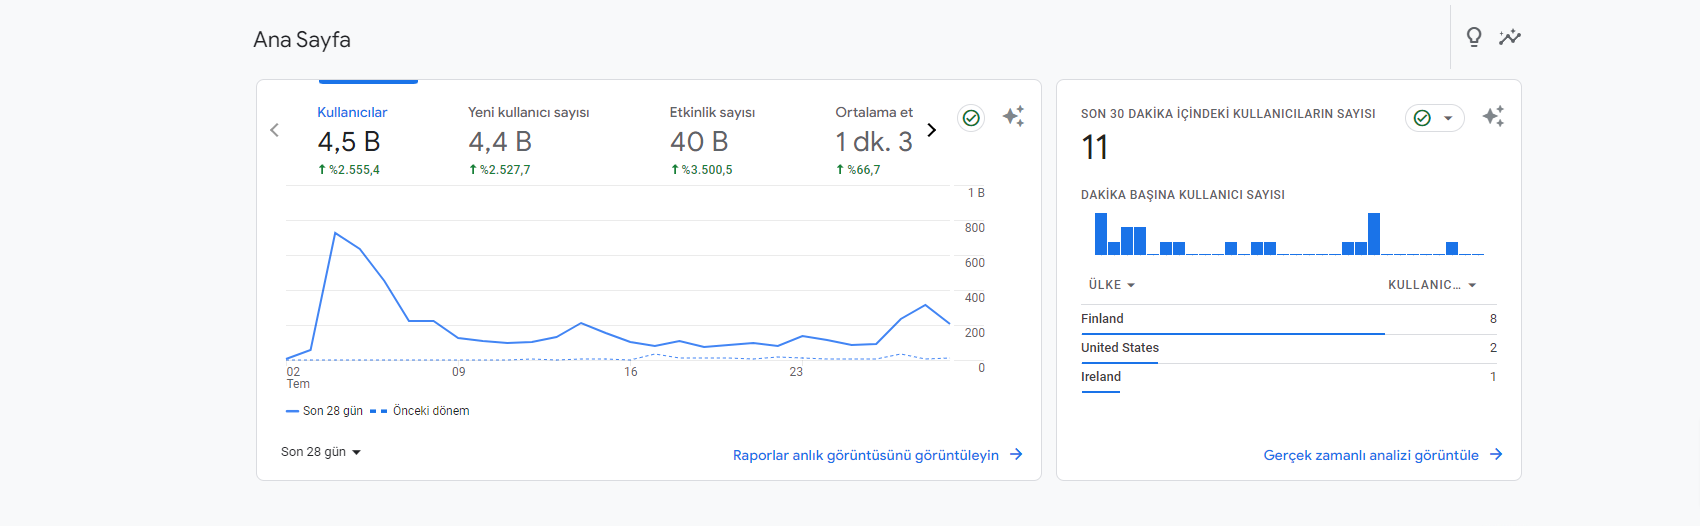Open Gerçek zamanlı analizi görüntüle link
This screenshot has height=526, width=1700.
pos(1371,455)
